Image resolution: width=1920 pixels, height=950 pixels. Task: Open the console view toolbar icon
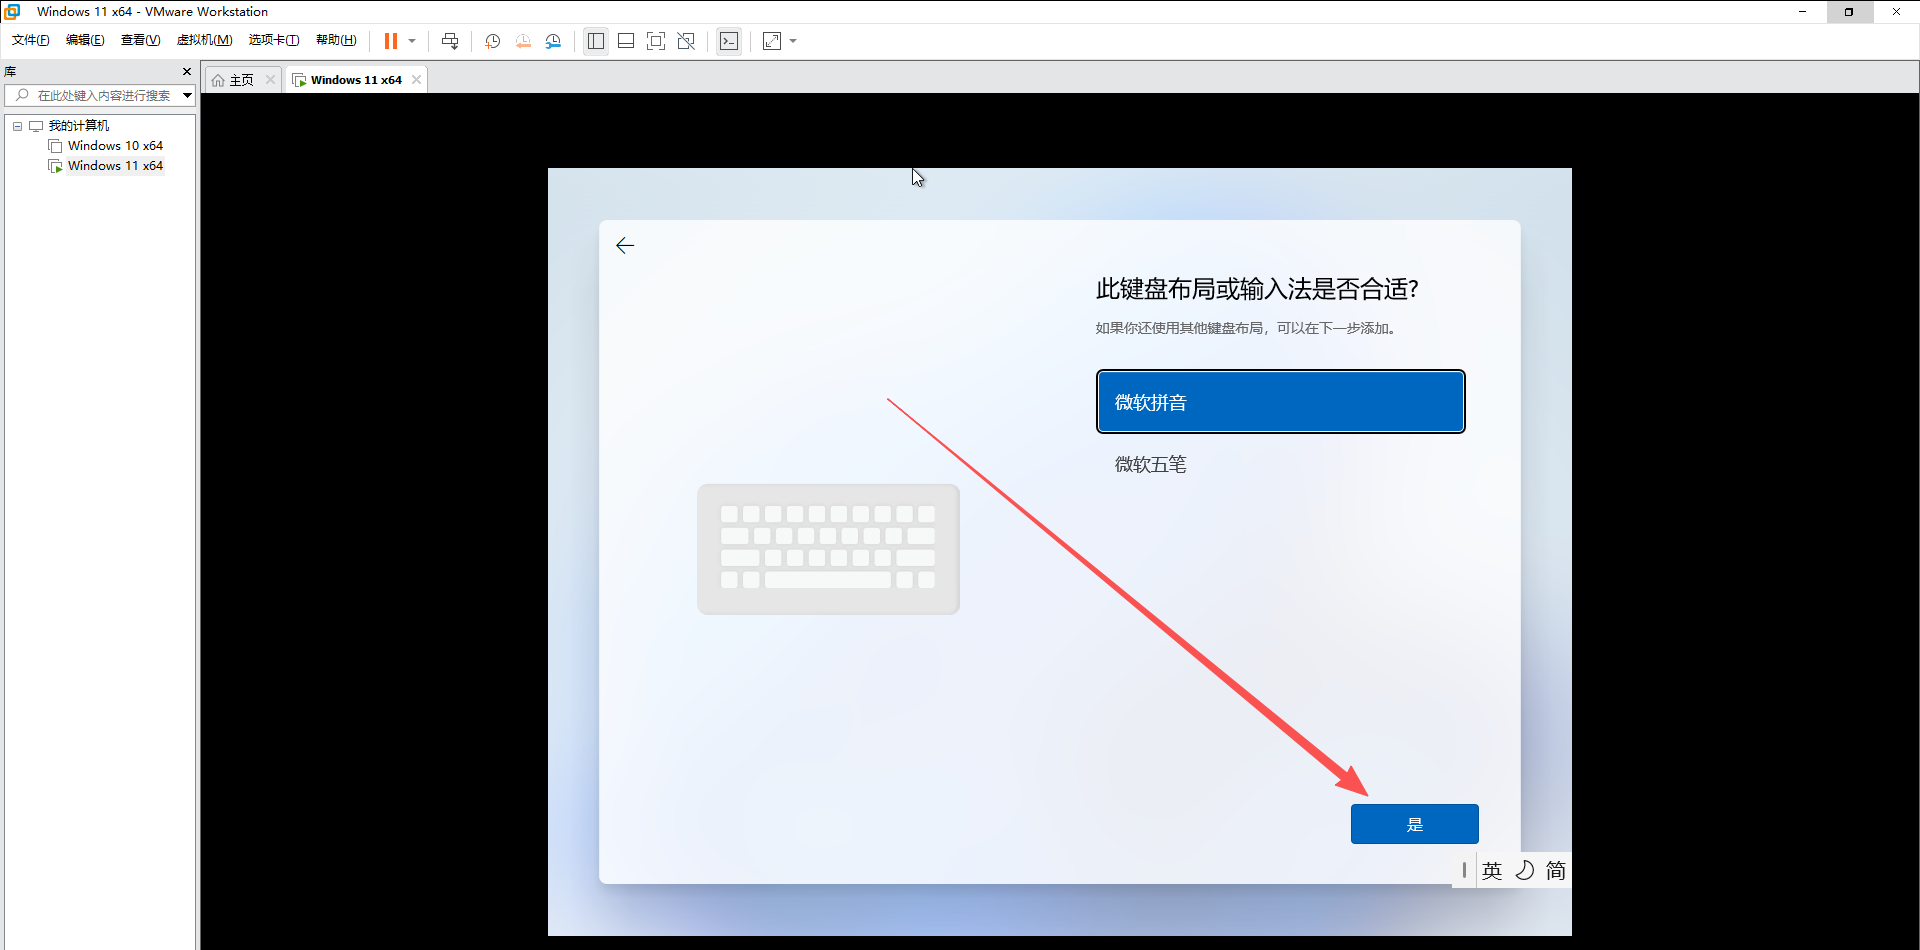tap(729, 41)
